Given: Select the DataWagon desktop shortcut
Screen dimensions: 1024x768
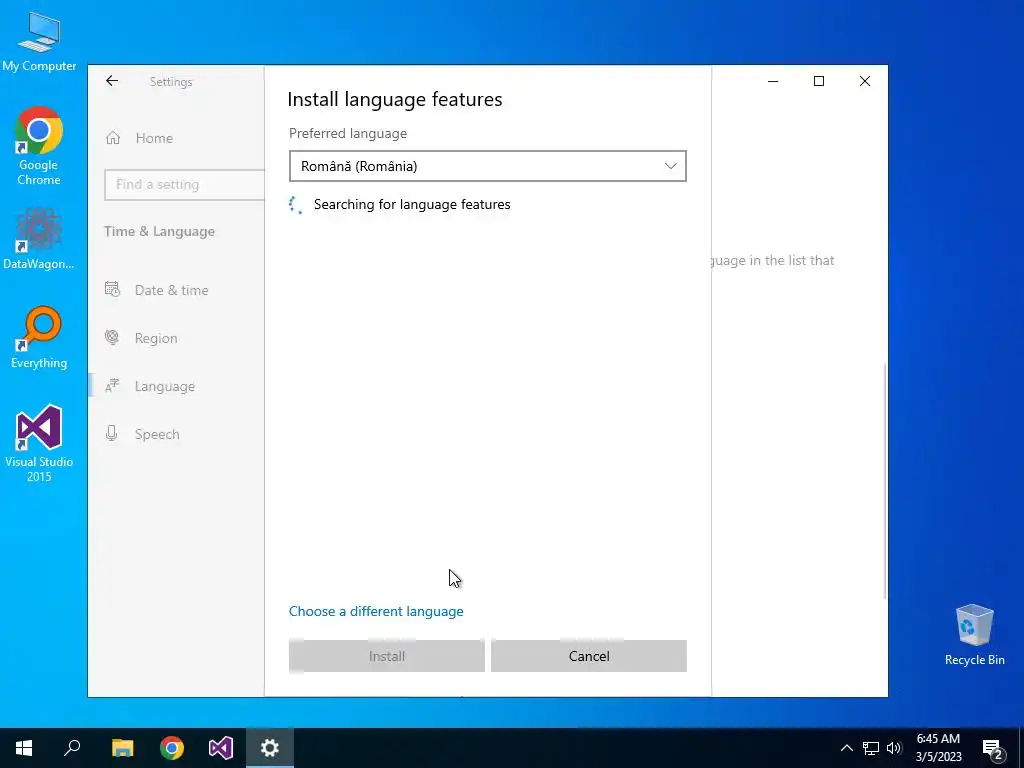Looking at the screenshot, I should pyautogui.click(x=39, y=238).
